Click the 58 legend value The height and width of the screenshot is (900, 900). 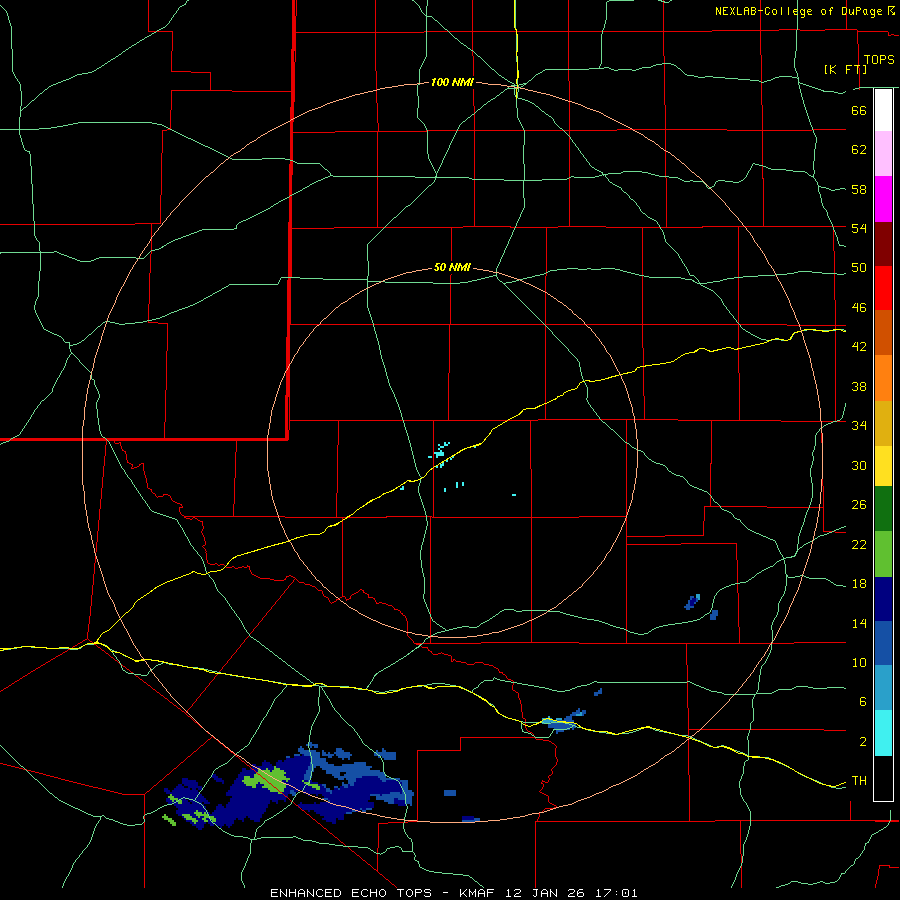click(859, 189)
